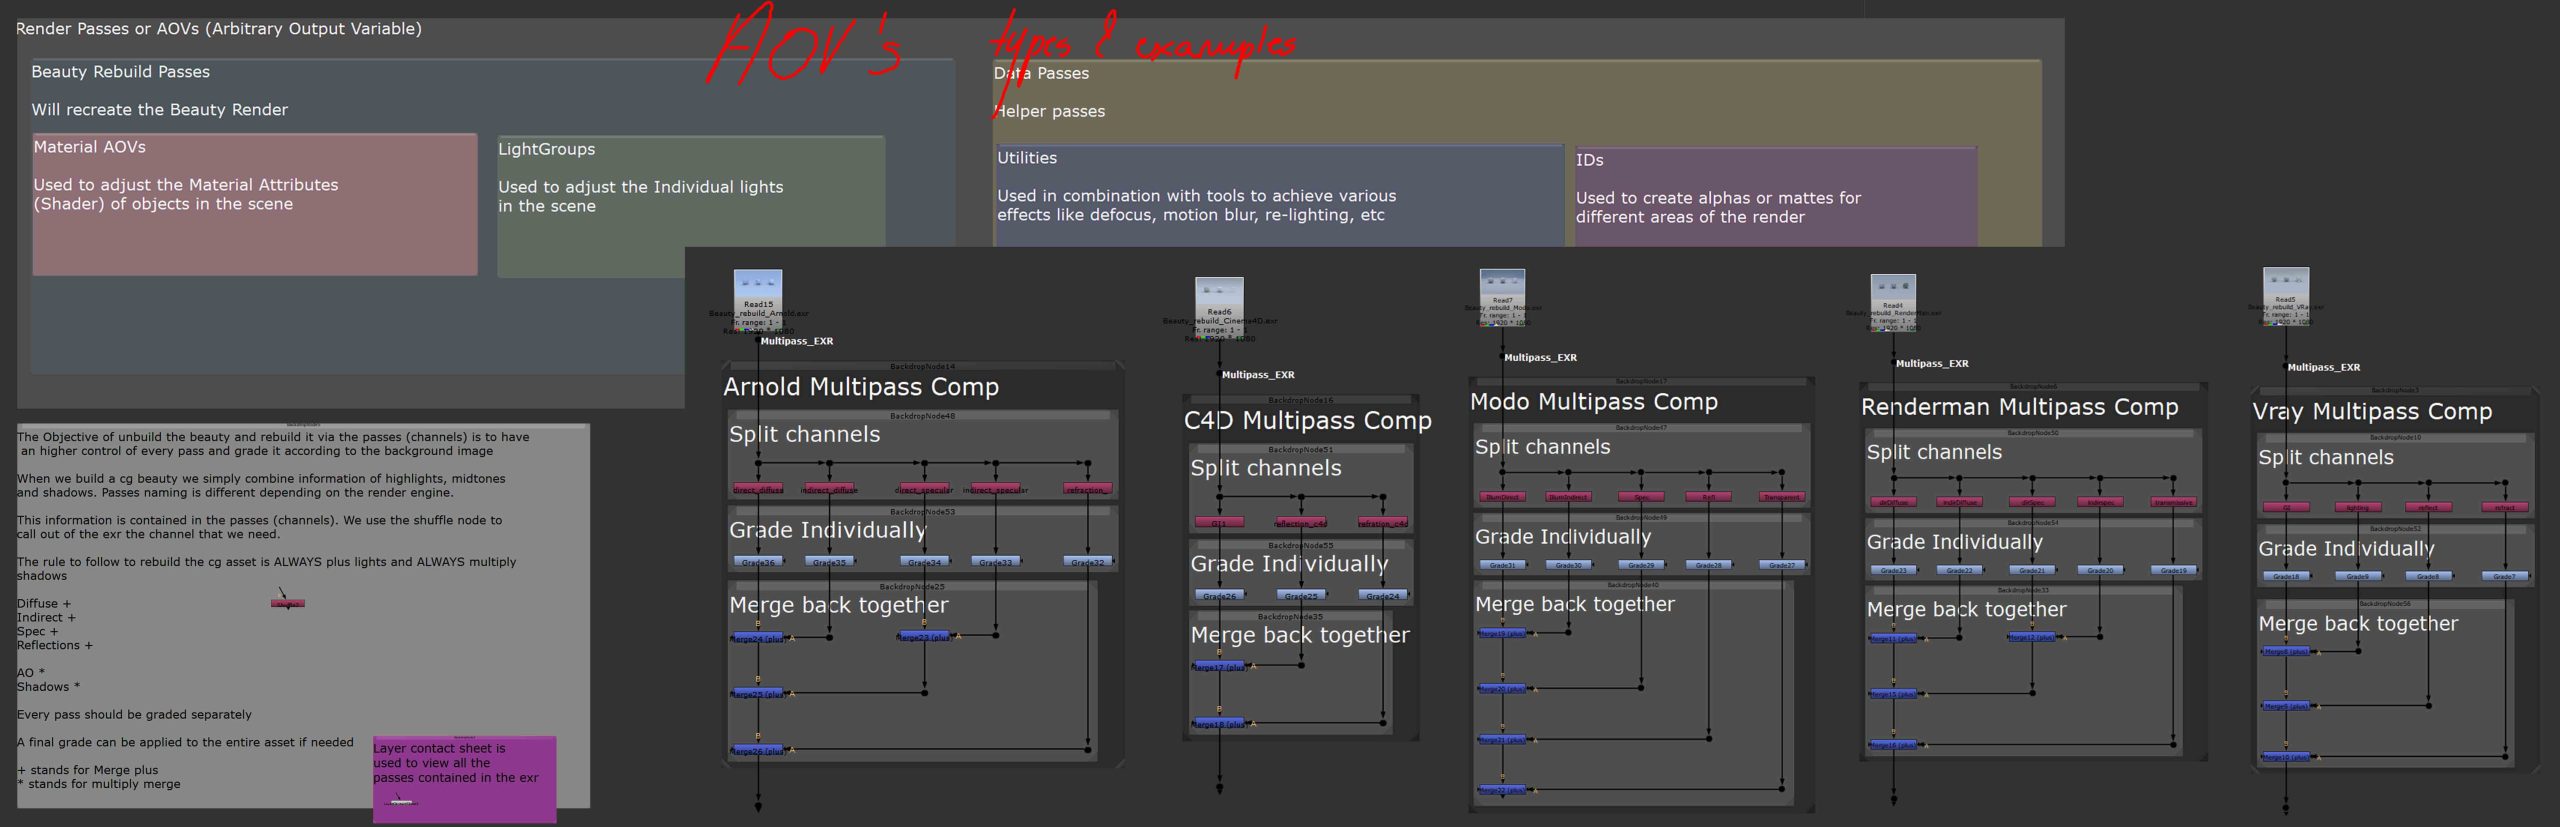Image resolution: width=2560 pixels, height=827 pixels.
Task: Select the lighting shuffle node in Vray comp
Action: 2358,507
